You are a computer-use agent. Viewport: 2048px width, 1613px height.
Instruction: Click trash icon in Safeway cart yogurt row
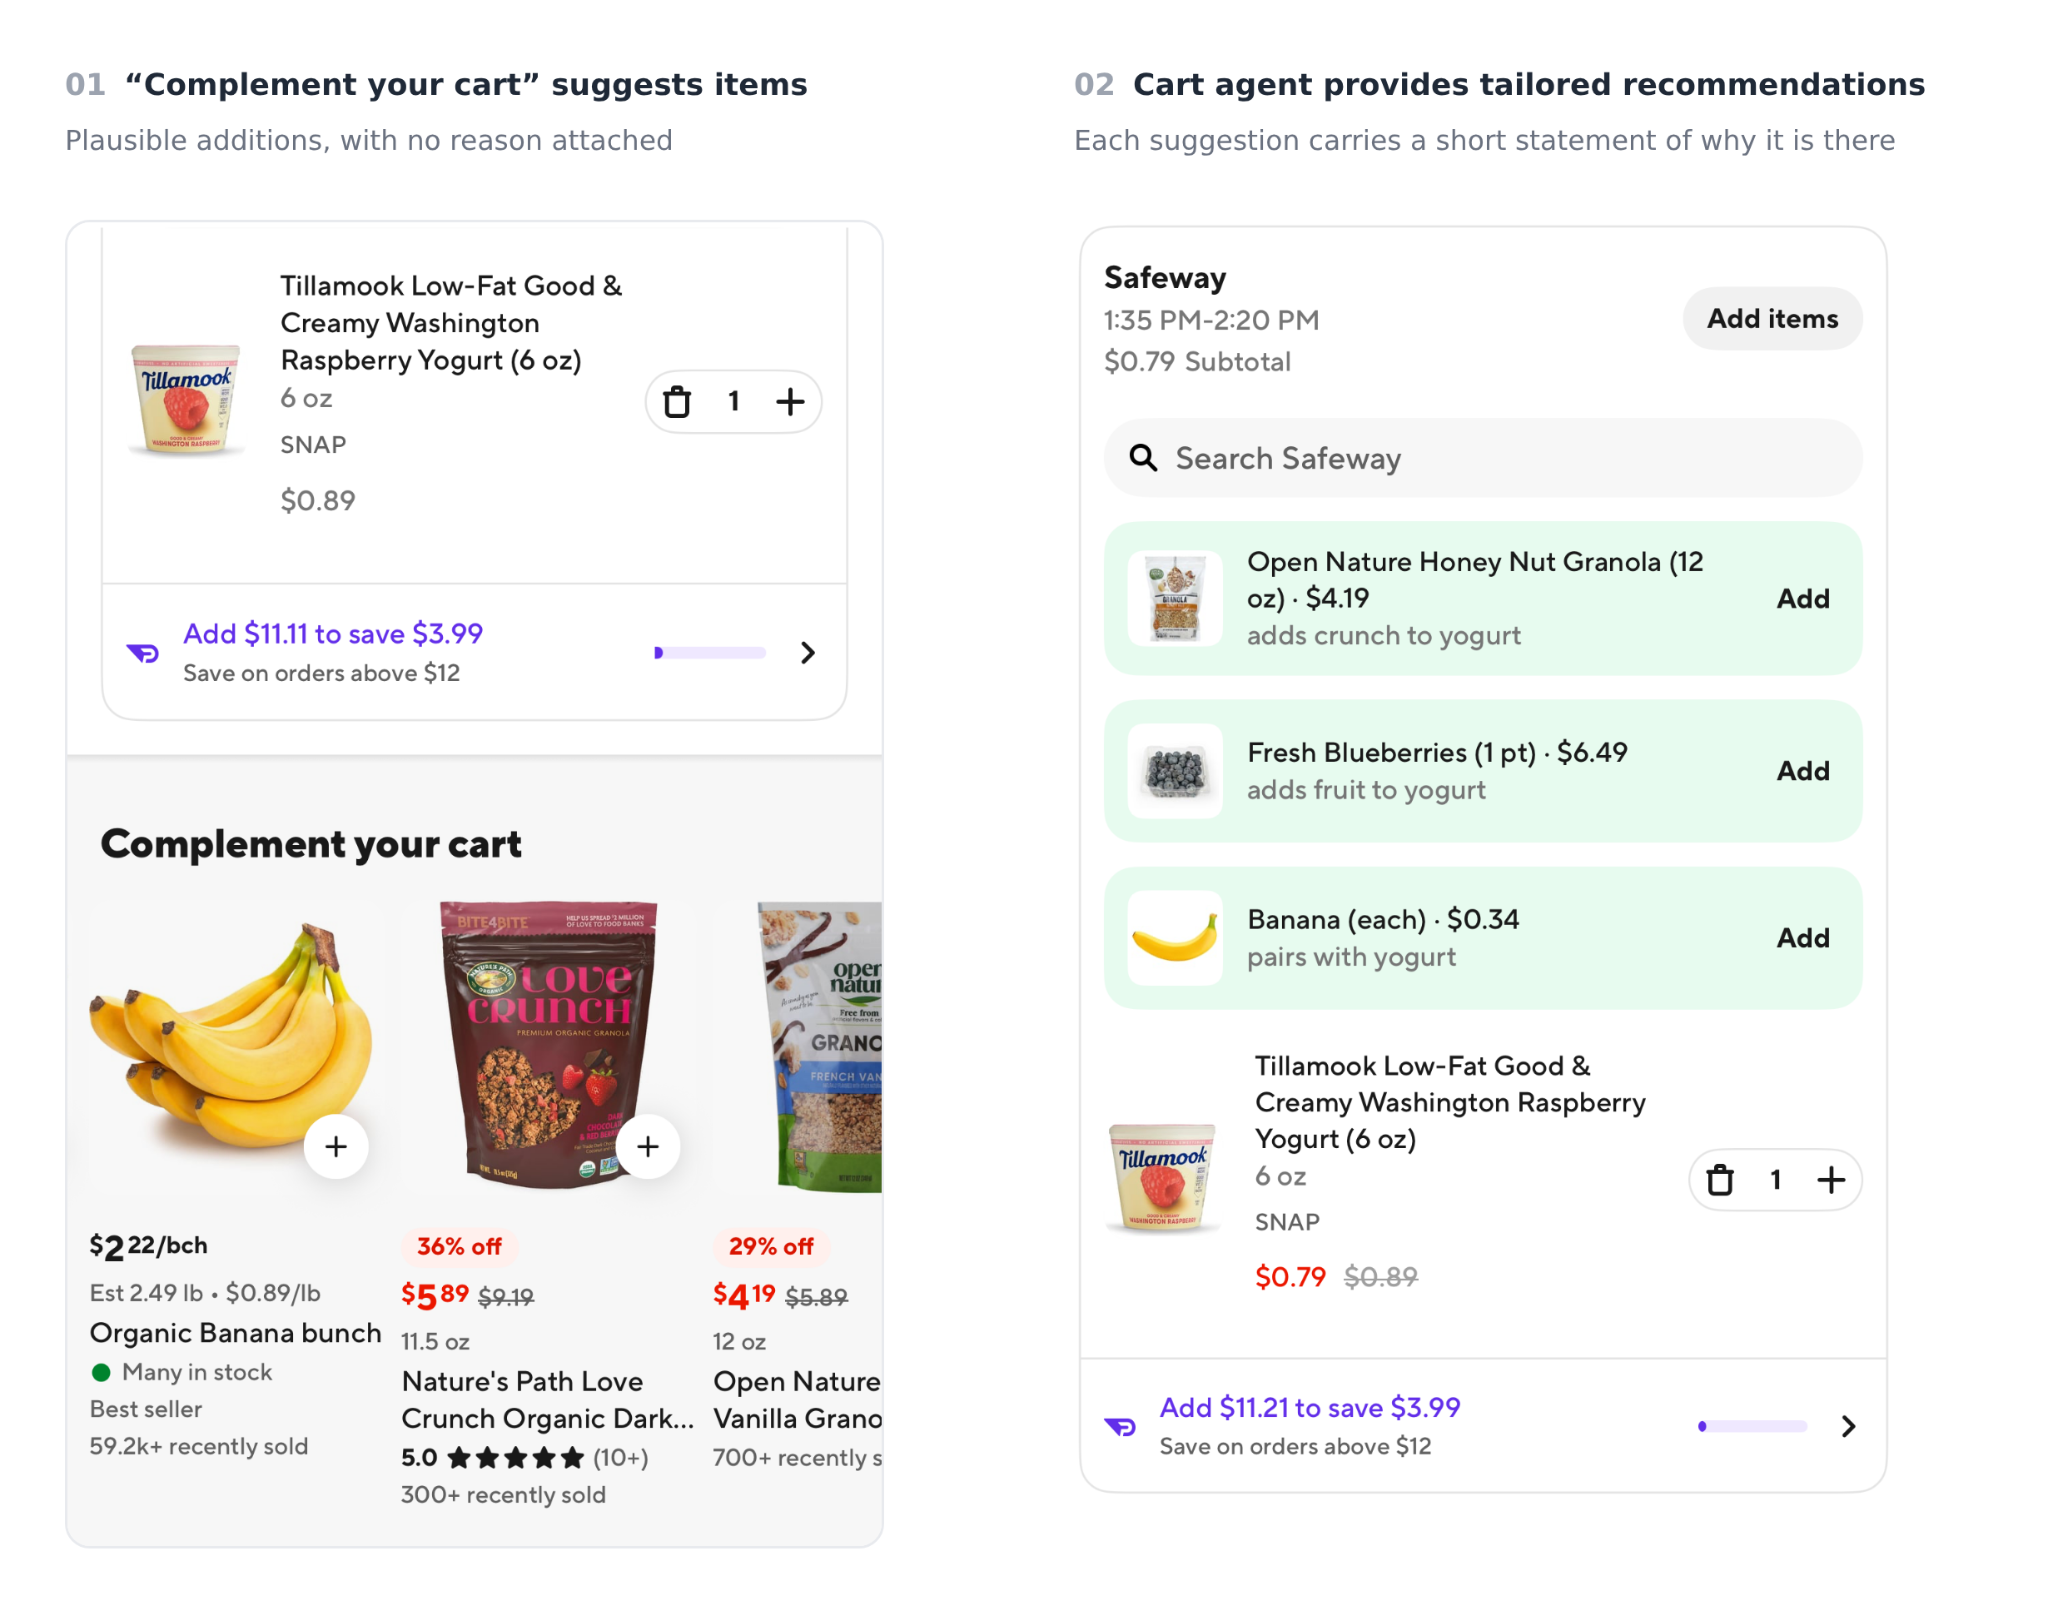1720,1180
